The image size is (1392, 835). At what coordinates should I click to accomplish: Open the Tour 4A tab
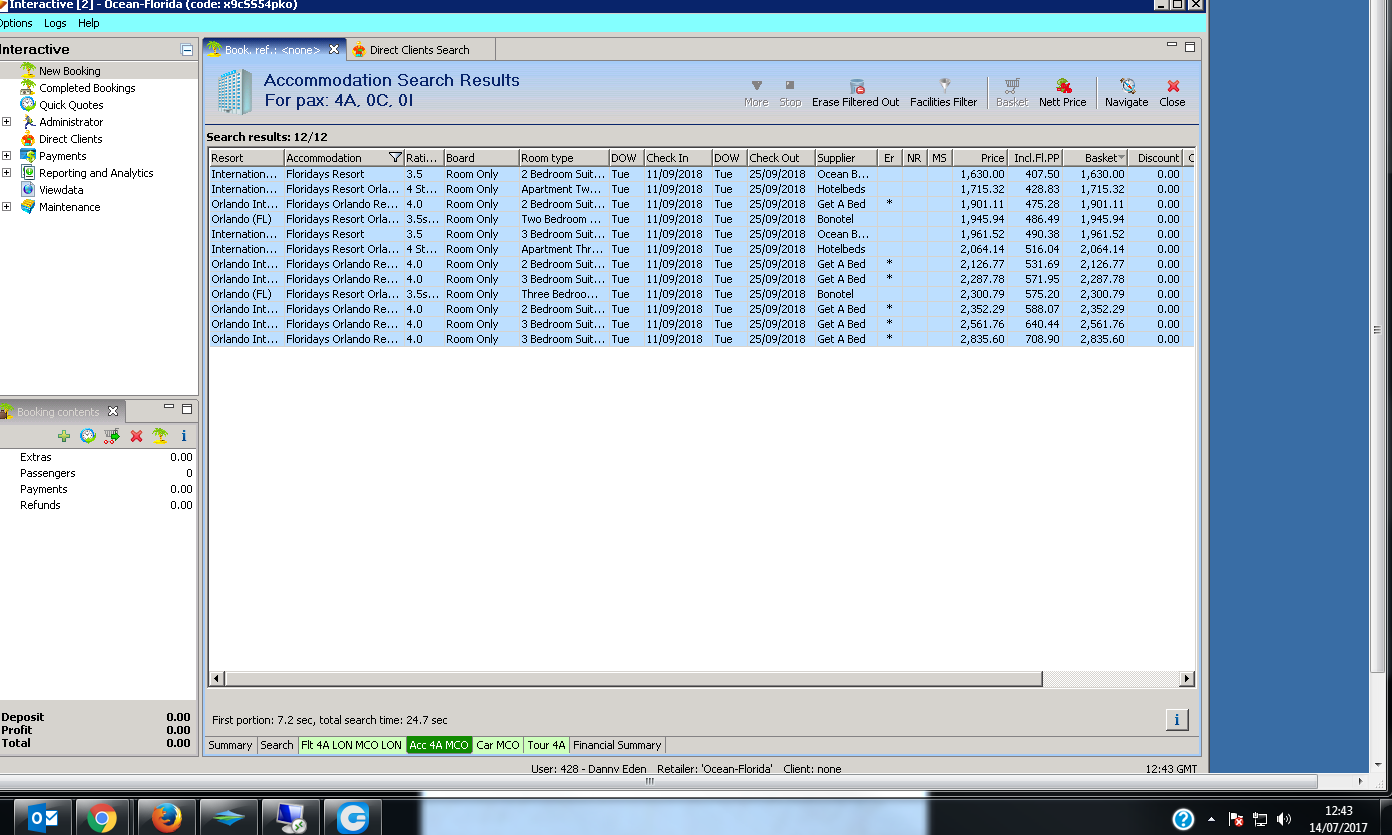tap(547, 745)
